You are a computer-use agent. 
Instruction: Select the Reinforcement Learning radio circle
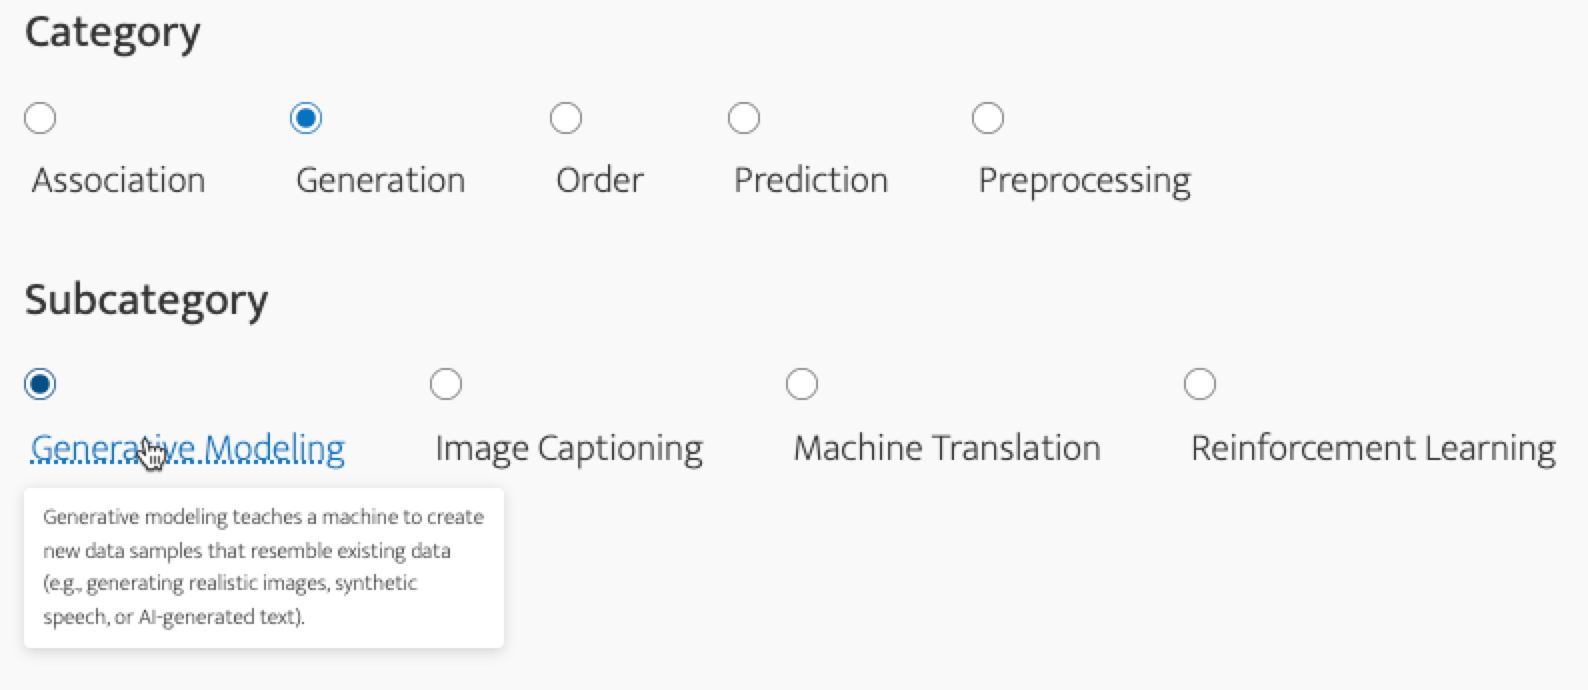(x=1200, y=384)
